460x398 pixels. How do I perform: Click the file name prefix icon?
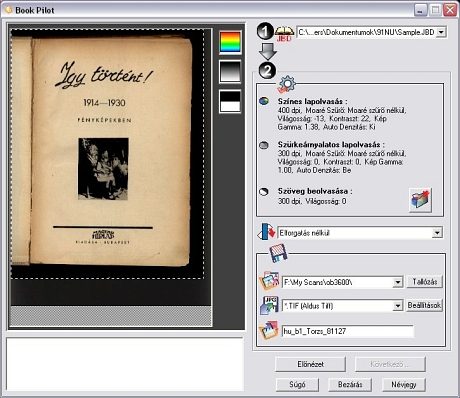269,330
